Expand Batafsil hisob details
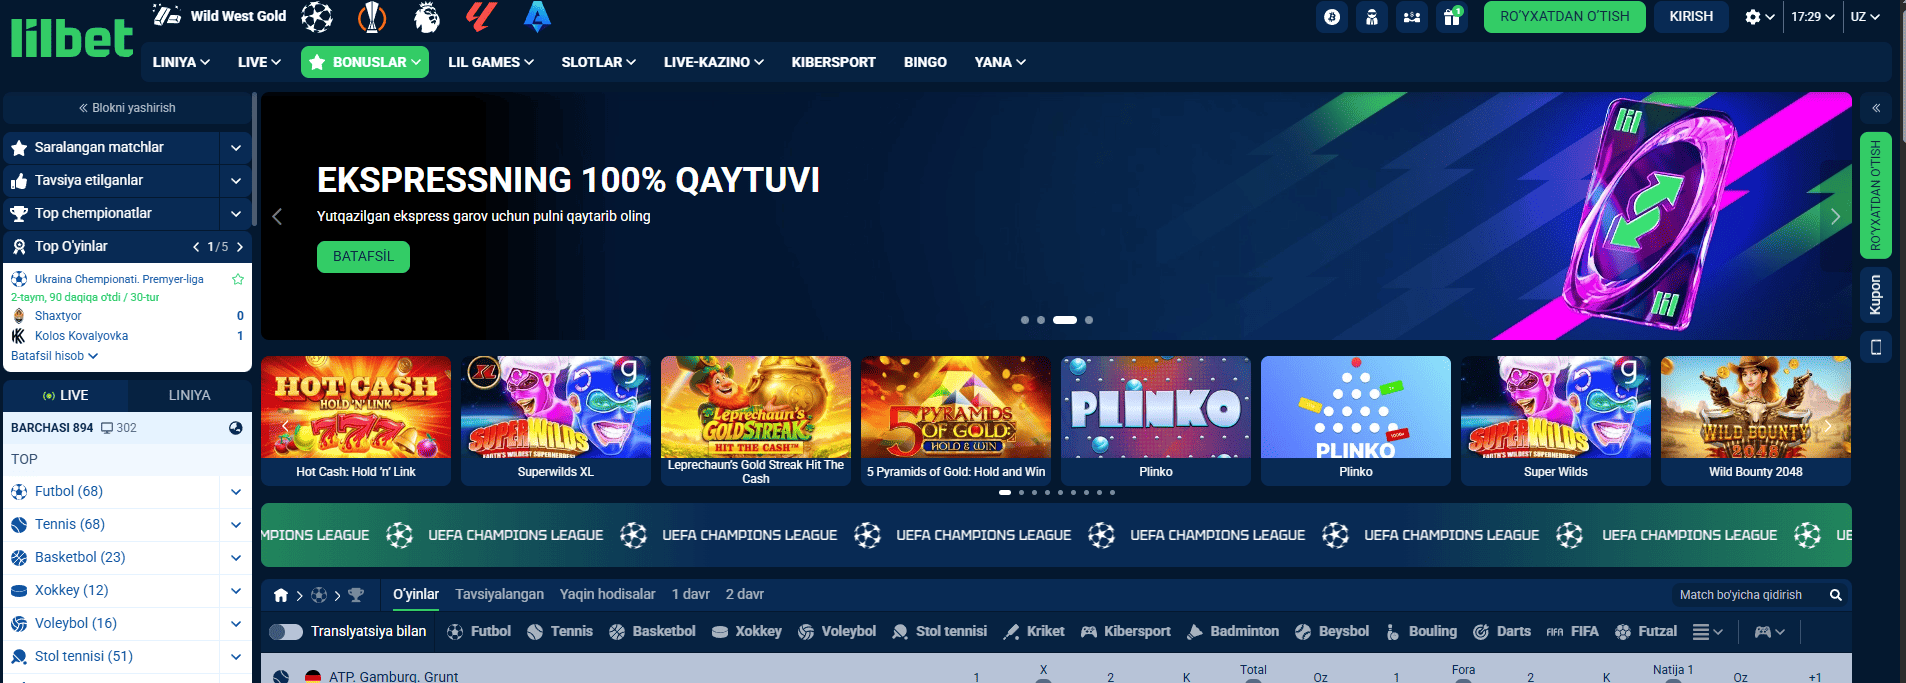The height and width of the screenshot is (683, 1906). pos(55,356)
